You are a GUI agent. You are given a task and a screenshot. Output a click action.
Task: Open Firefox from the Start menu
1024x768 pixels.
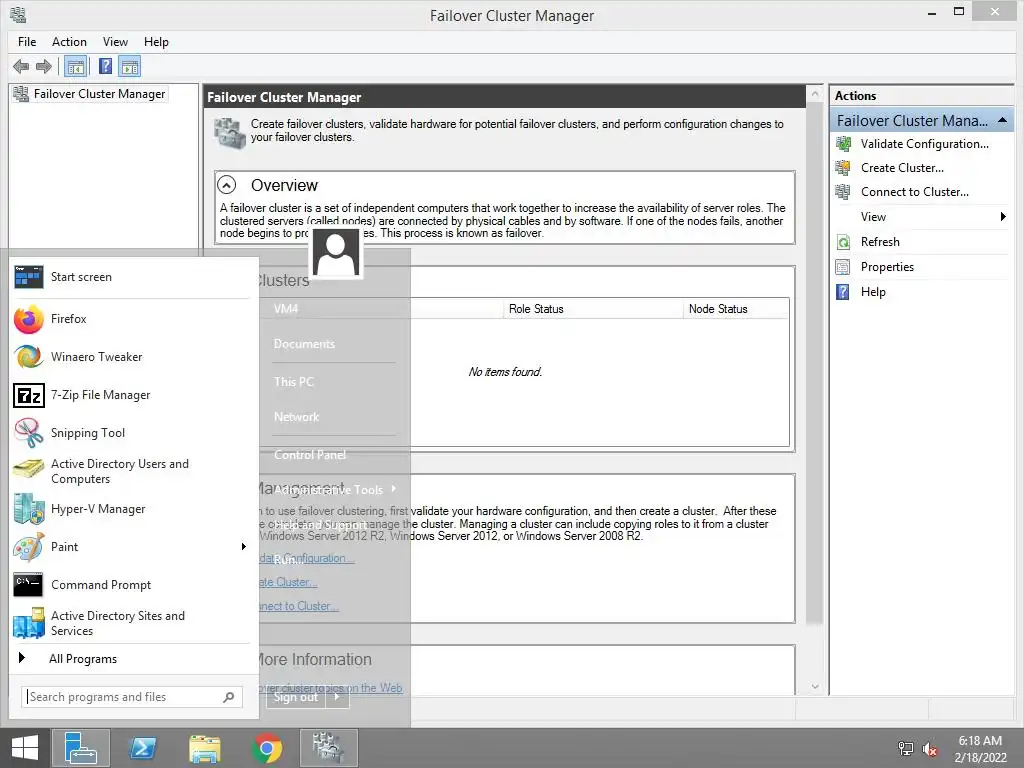tap(131, 319)
